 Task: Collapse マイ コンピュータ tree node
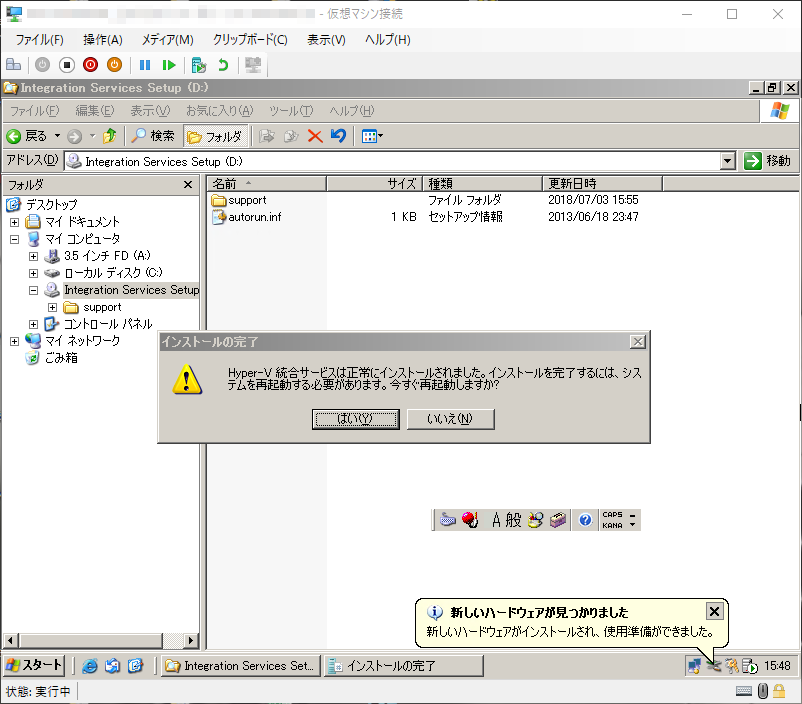coord(14,239)
